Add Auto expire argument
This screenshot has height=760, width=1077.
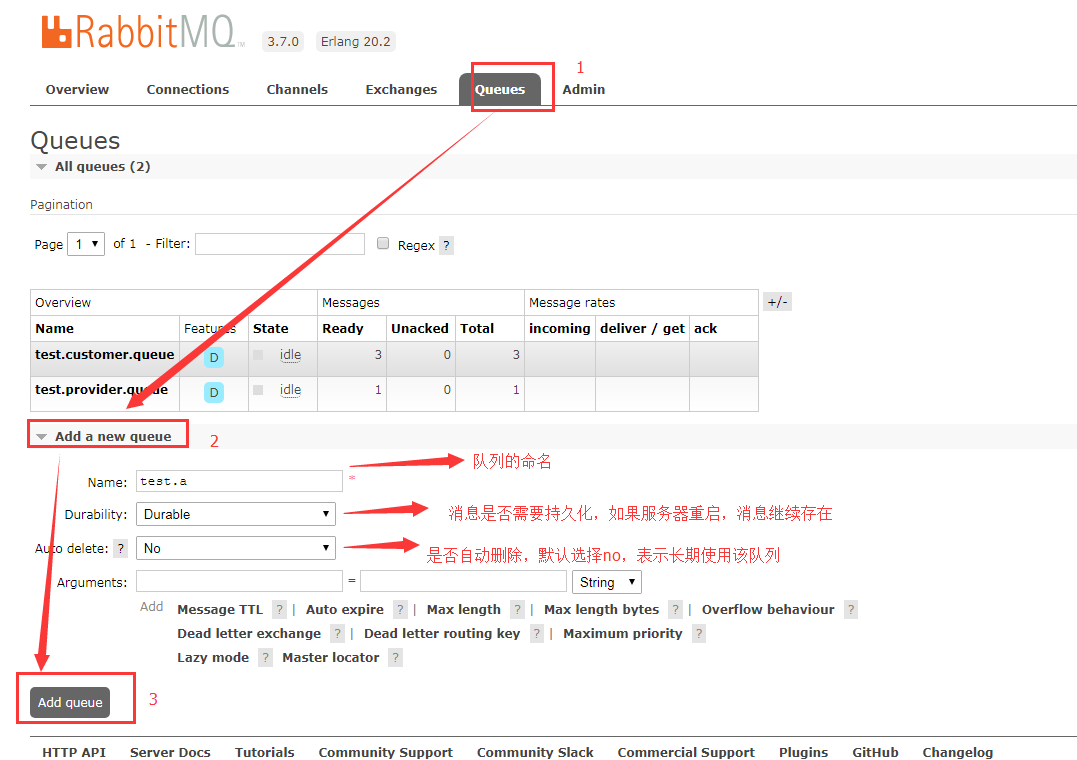(345, 610)
